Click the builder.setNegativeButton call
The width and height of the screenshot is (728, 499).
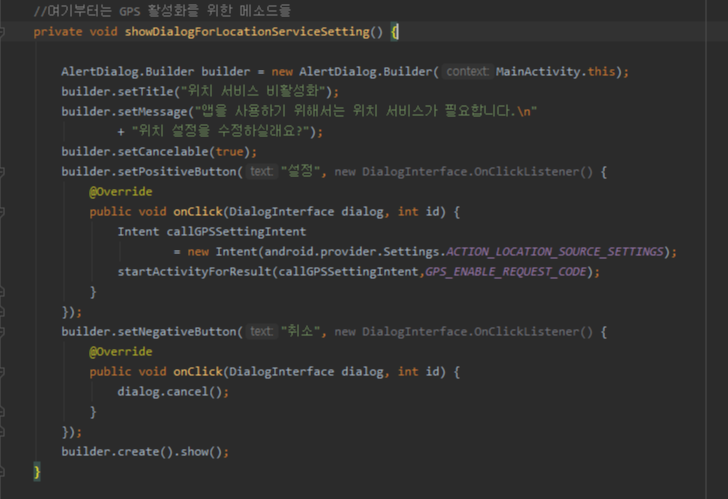point(149,331)
